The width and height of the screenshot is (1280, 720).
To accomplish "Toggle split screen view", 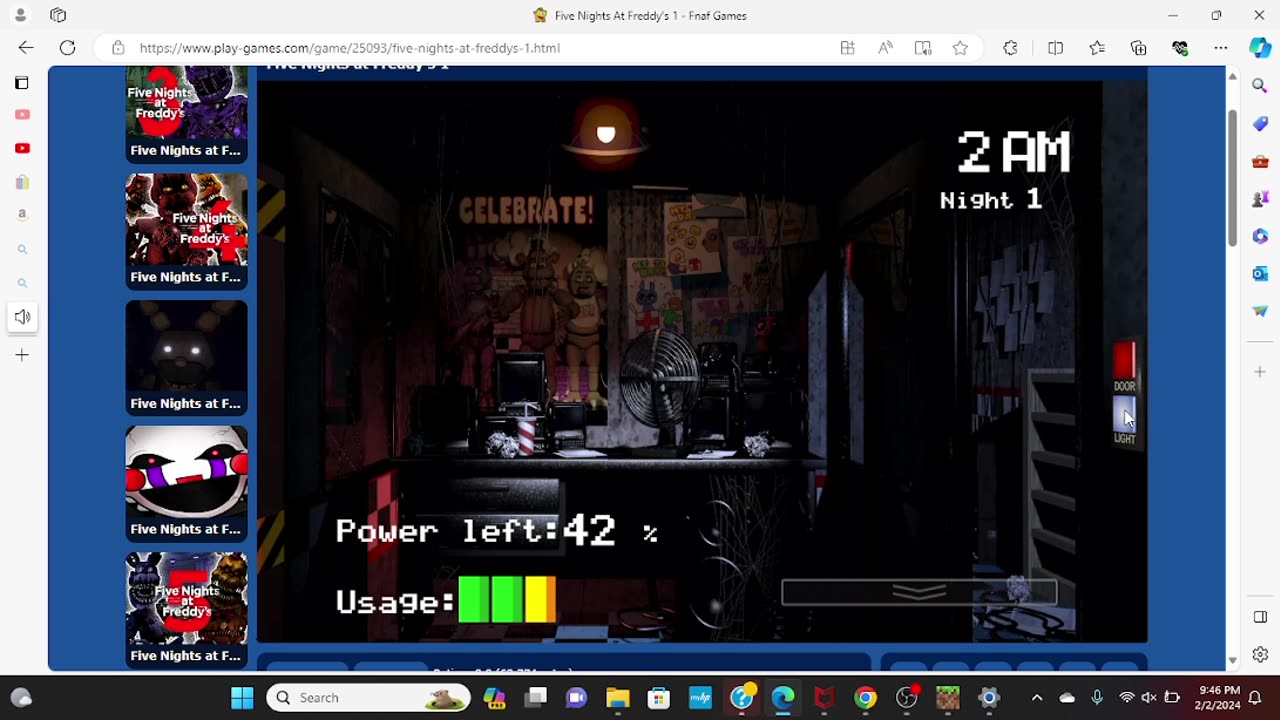I will pos(1055,48).
